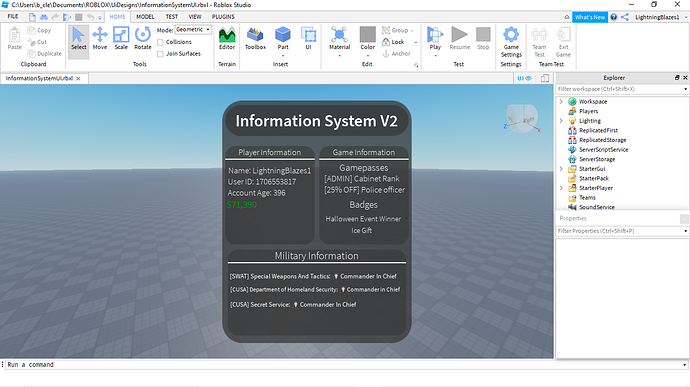Image resolution: width=690 pixels, height=387 pixels.
Task: Anchor the selected part
Action: tap(396, 53)
